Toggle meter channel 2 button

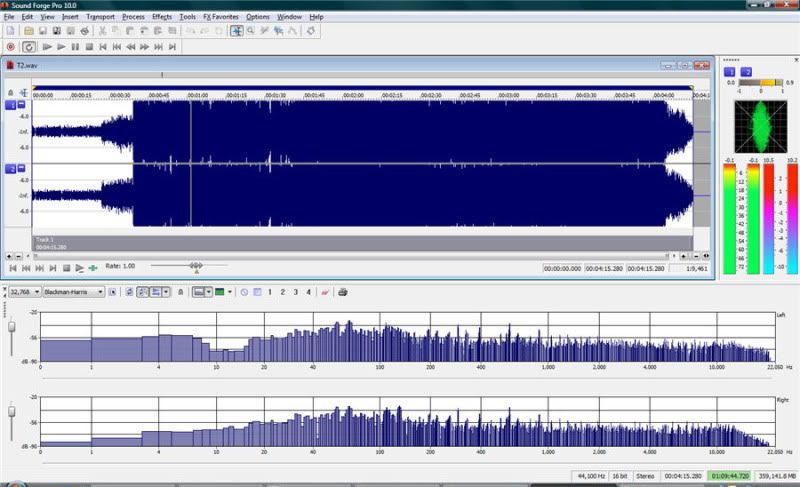click(746, 72)
